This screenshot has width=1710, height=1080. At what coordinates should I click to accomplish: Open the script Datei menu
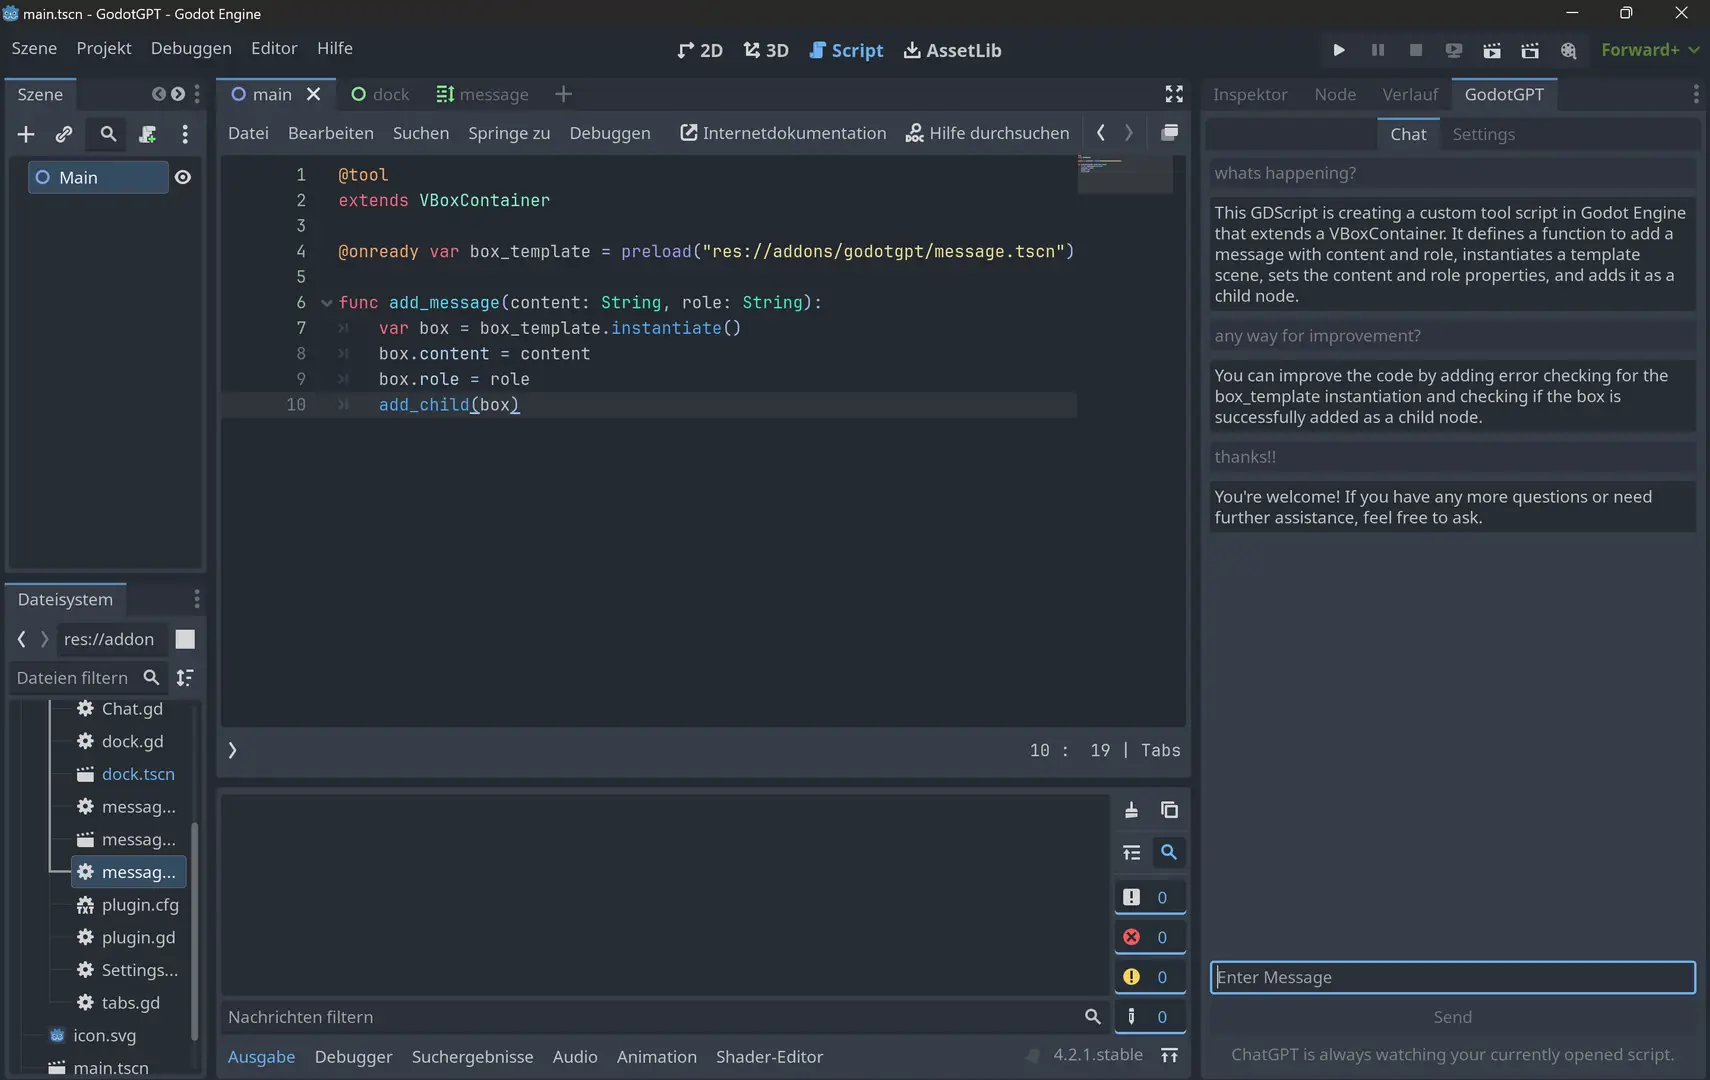point(248,133)
